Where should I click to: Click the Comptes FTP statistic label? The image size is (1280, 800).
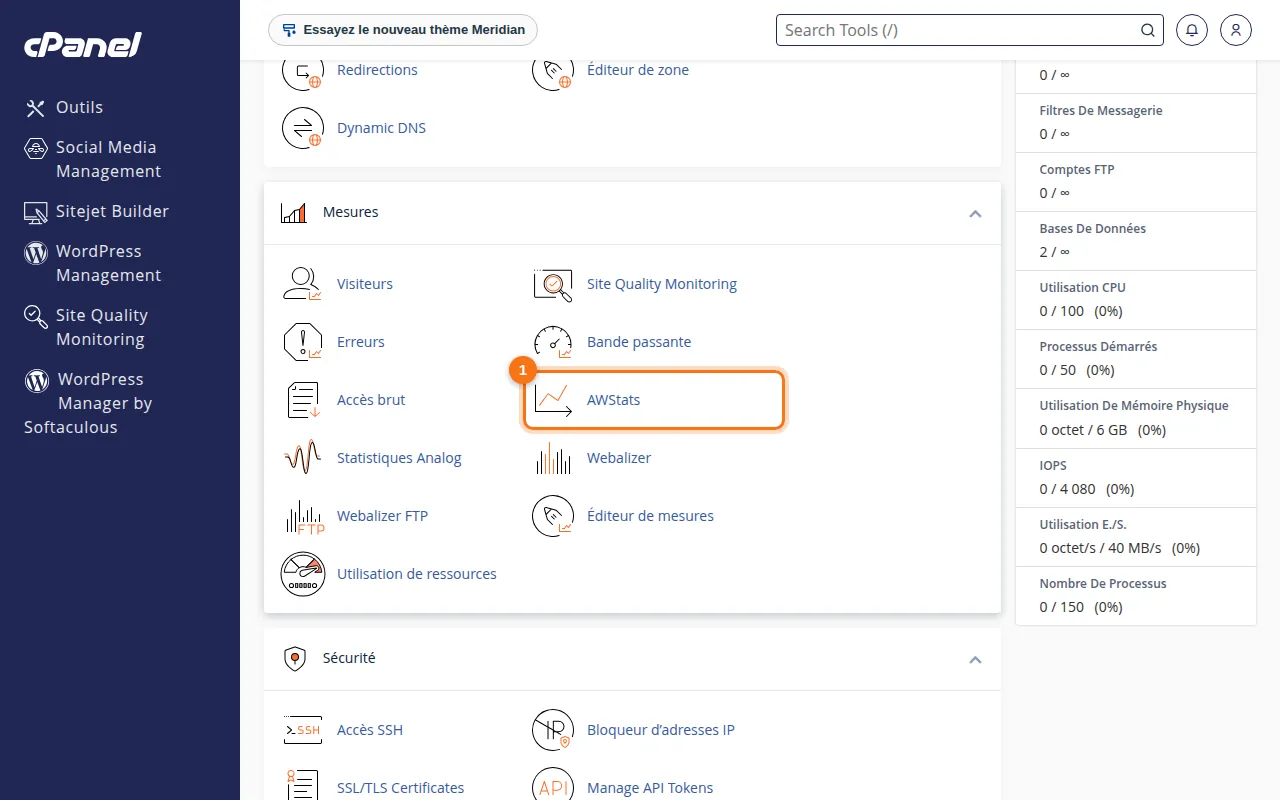coord(1077,170)
